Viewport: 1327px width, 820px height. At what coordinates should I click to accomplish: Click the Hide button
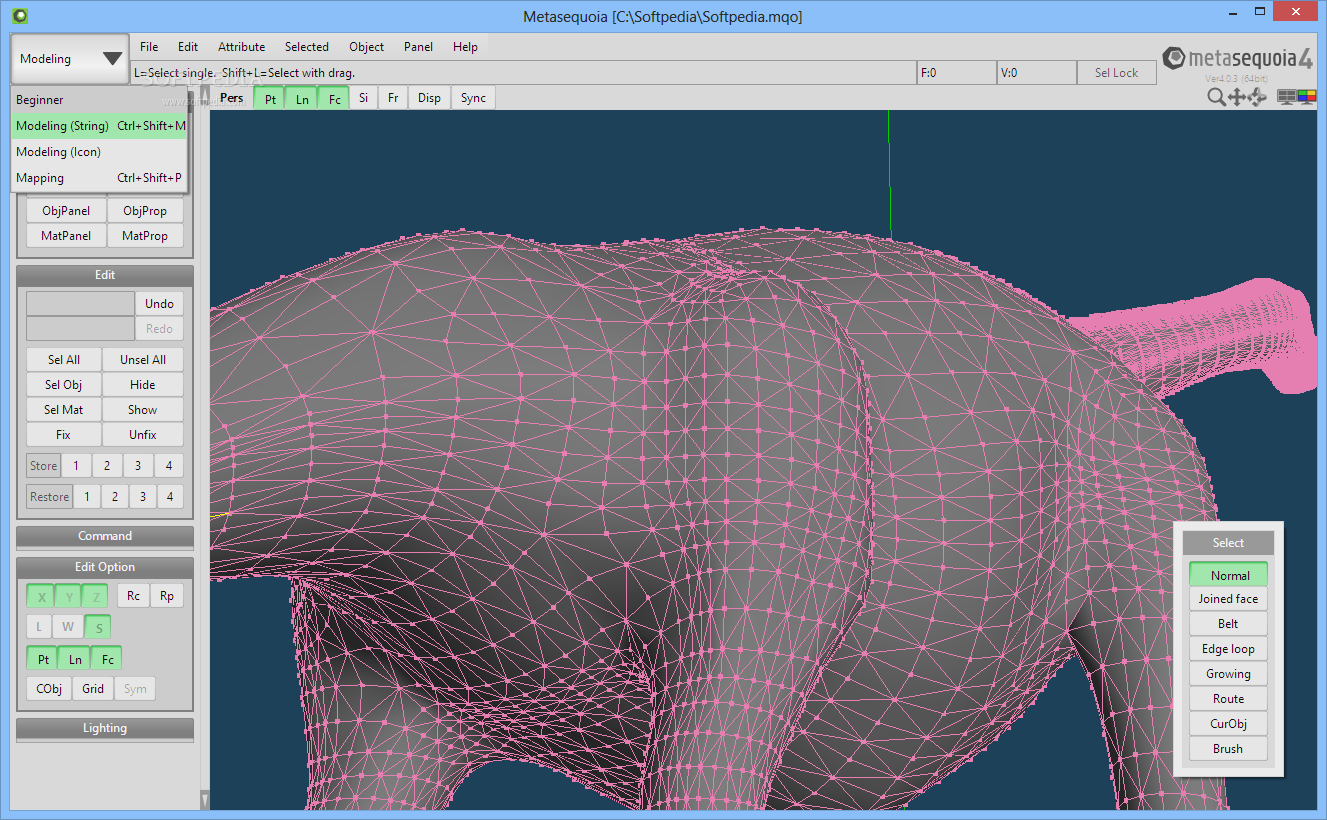(x=143, y=385)
